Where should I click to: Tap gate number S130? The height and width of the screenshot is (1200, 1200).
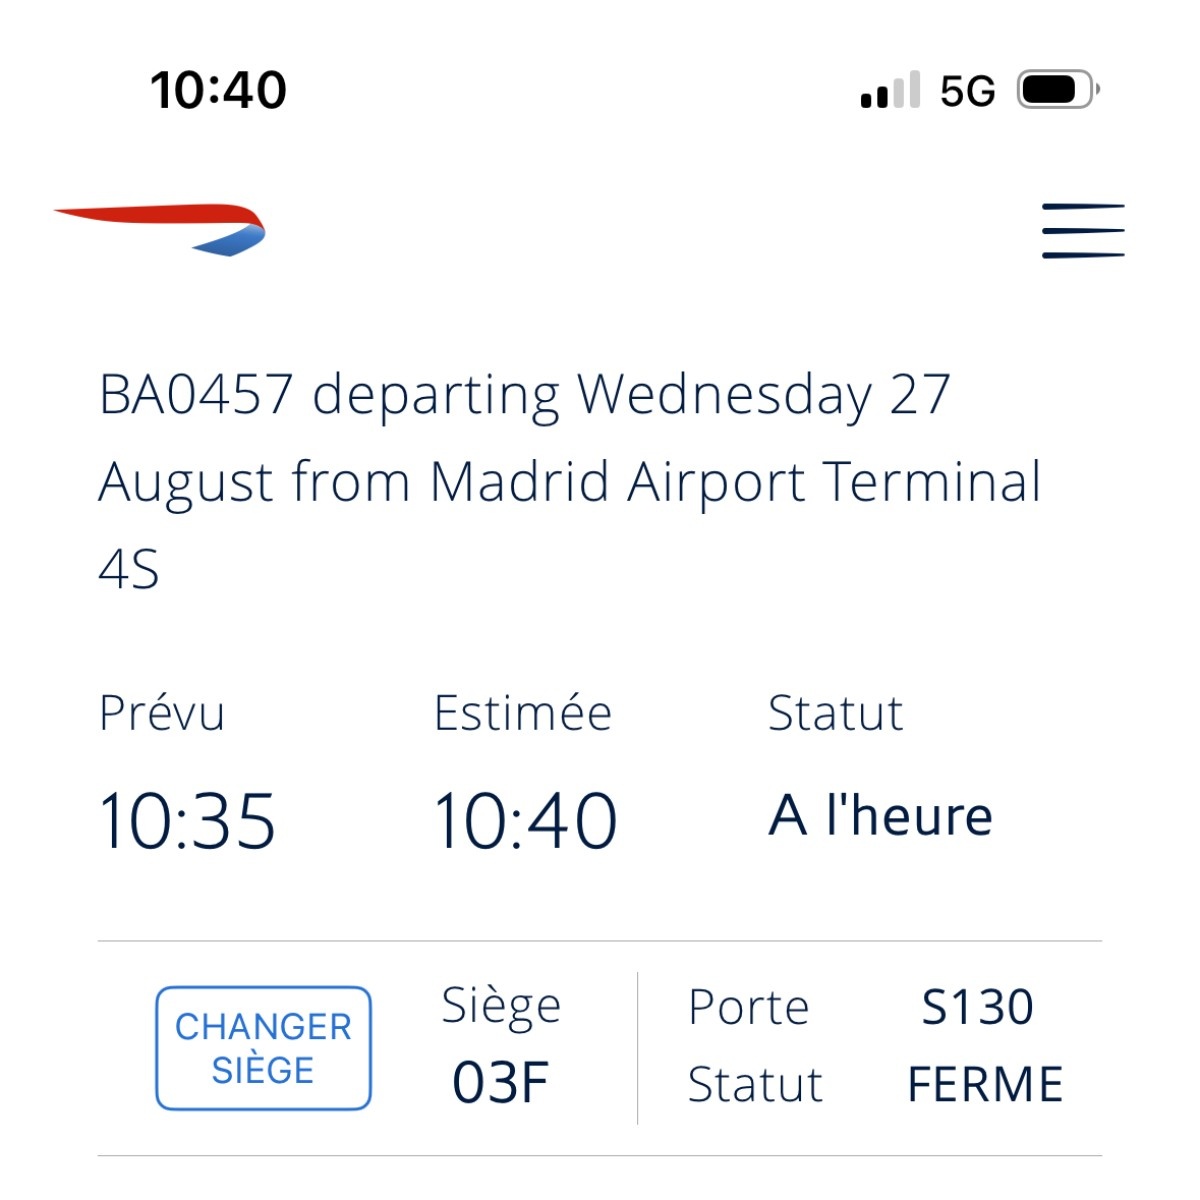(x=977, y=1007)
